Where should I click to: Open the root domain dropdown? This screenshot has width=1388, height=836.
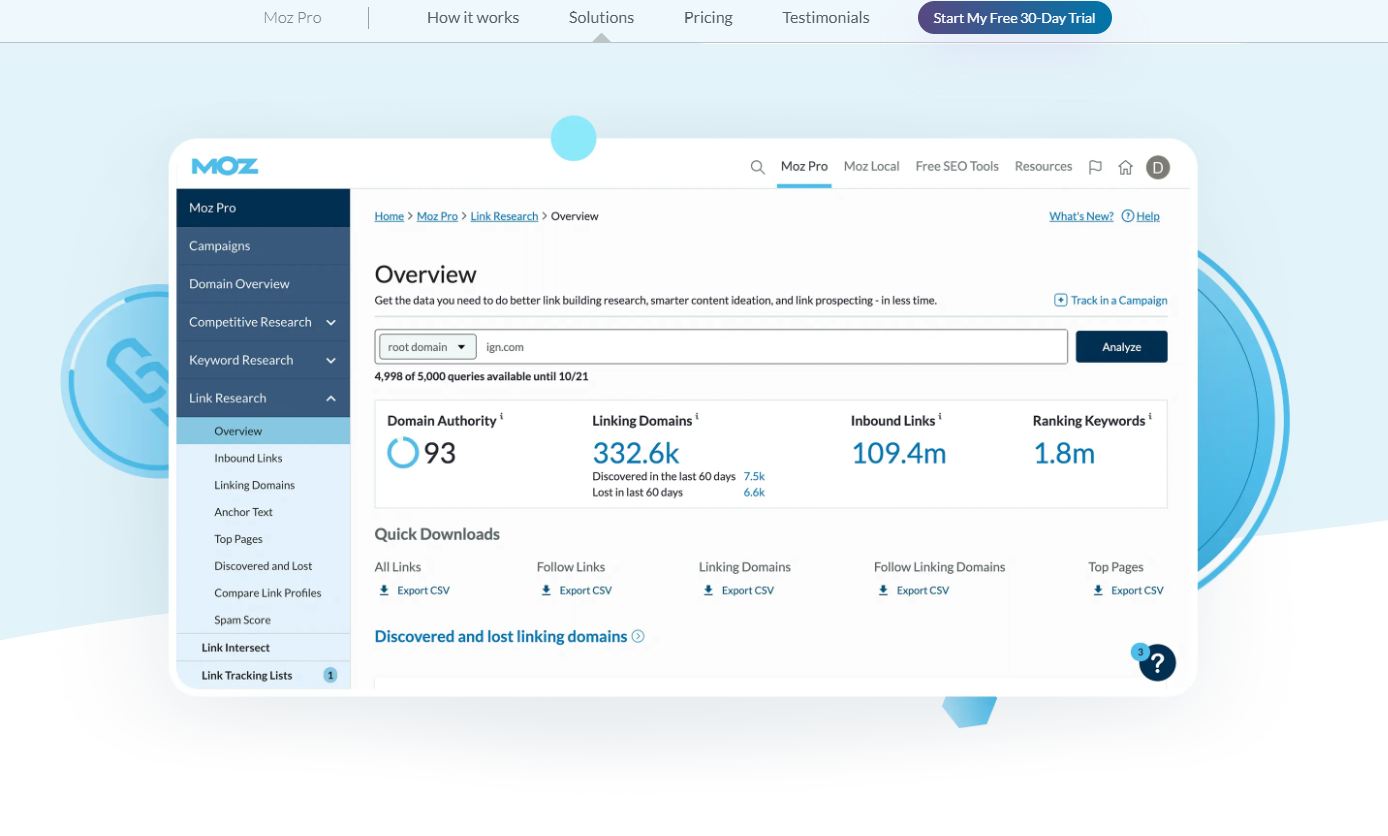click(x=428, y=347)
